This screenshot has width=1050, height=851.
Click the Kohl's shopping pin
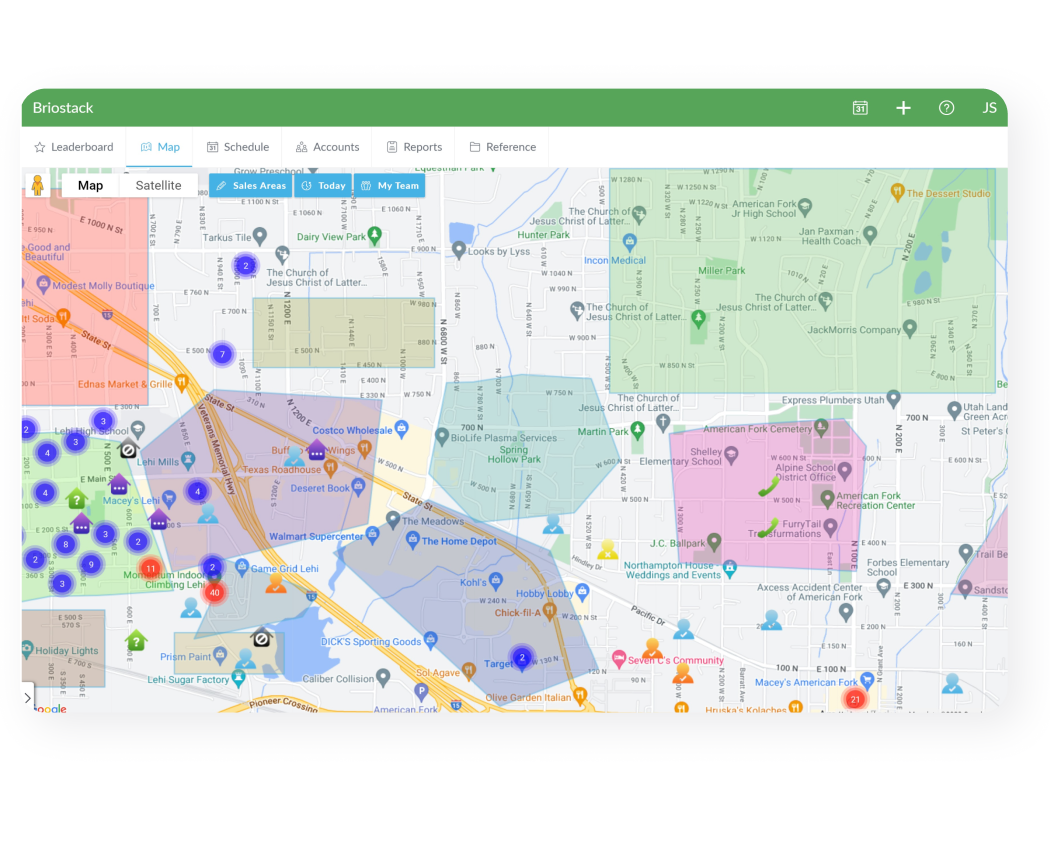(496, 581)
